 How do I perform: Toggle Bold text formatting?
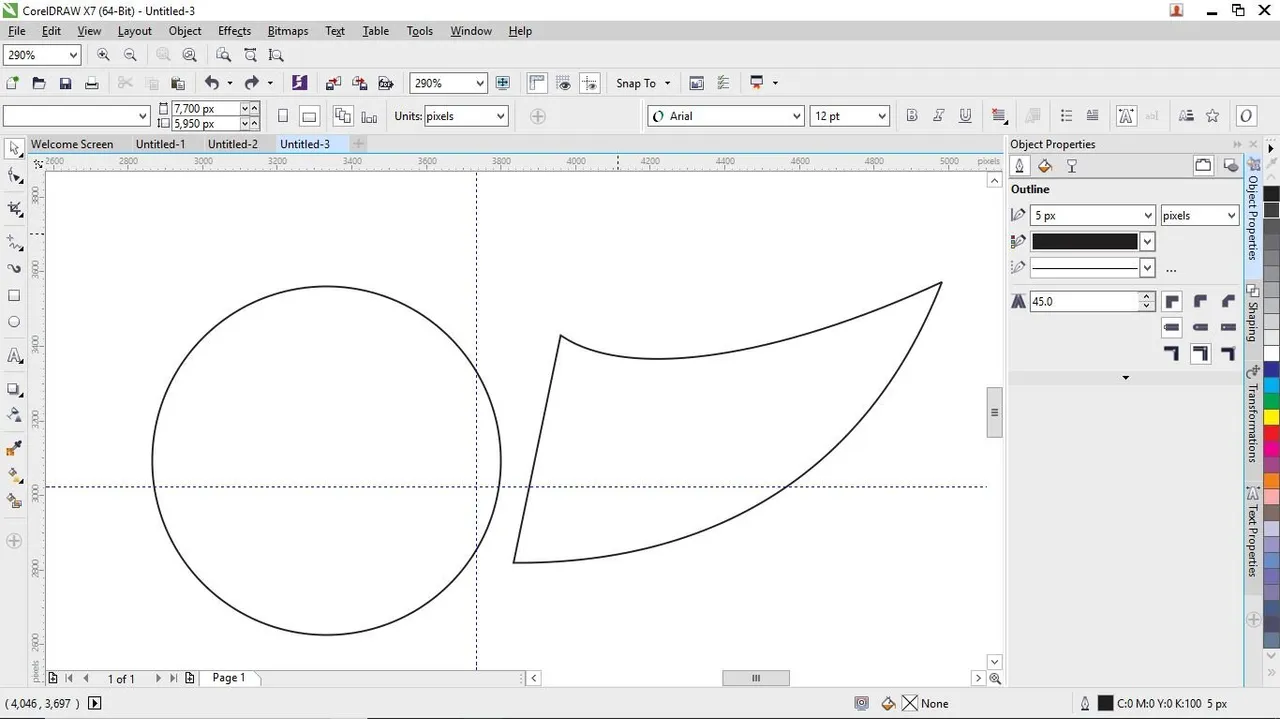(x=912, y=116)
